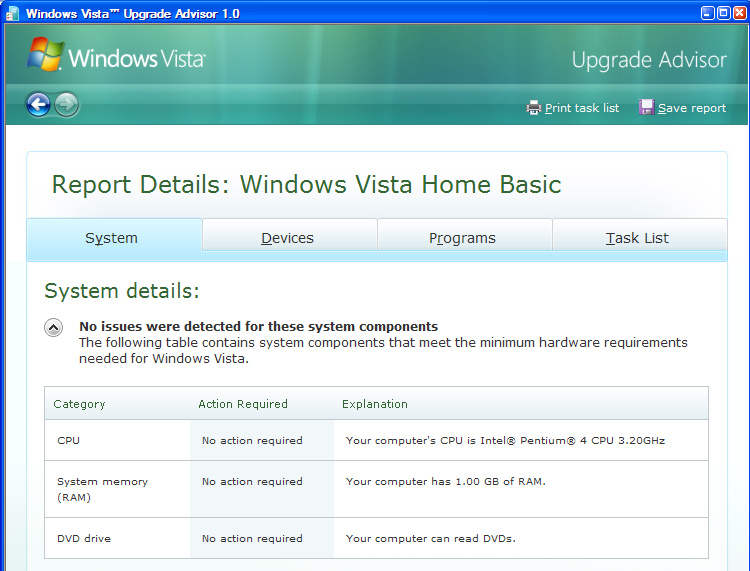The image size is (750, 571).
Task: Open the Save report link
Action: click(692, 108)
